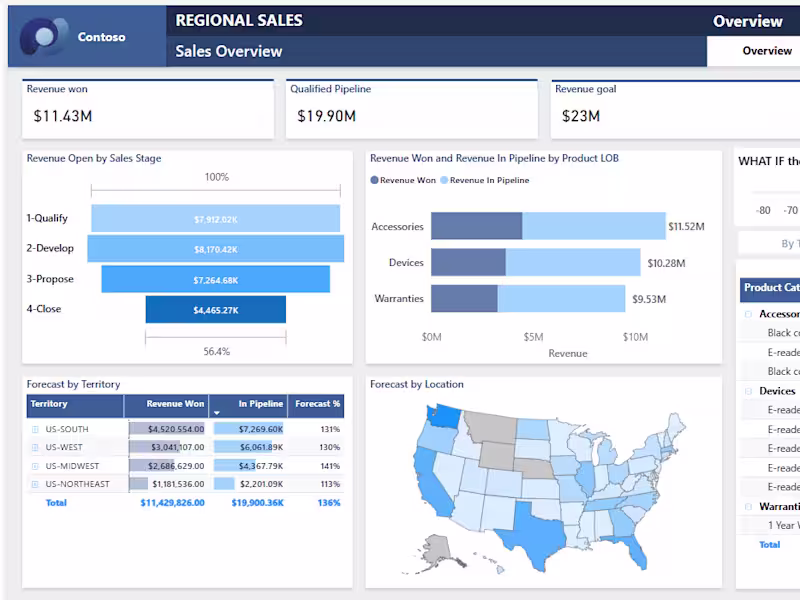Click the drill-down icon beside US-SOUTH
The height and width of the screenshot is (600, 800).
tap(35, 429)
